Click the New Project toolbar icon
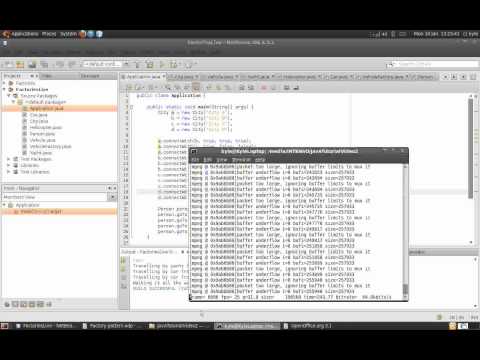480x360 pixels. tap(20, 64)
